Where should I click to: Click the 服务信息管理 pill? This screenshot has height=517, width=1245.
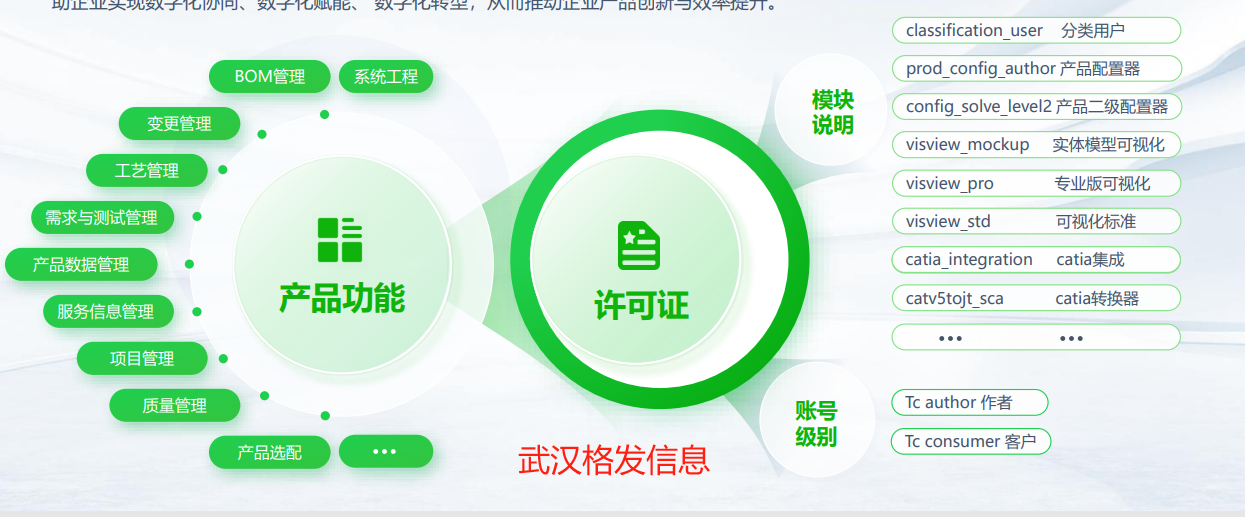[x=108, y=311]
